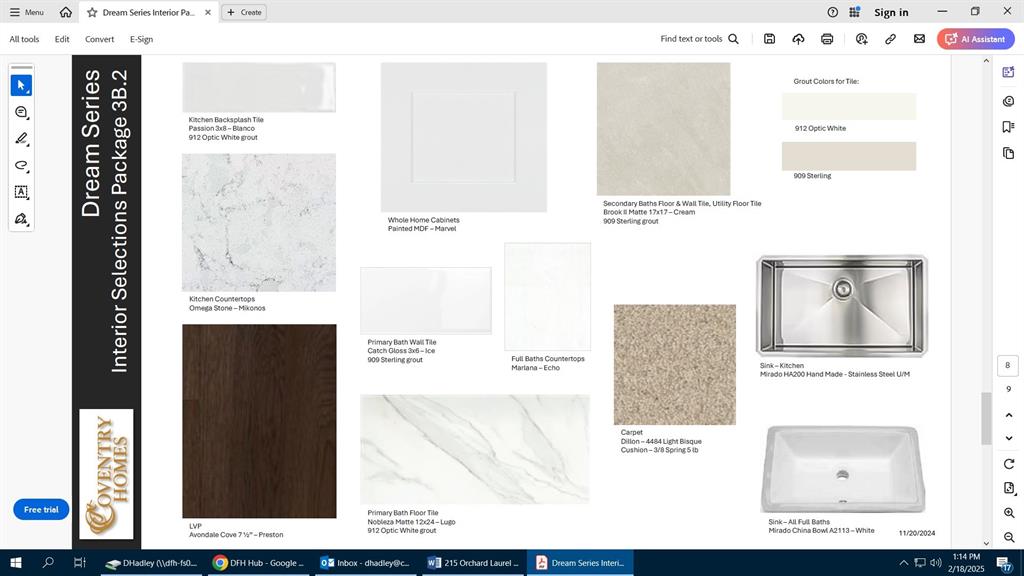Click the 'Full Baths Countertops' caption text
This screenshot has width=1024, height=576.
548,359
